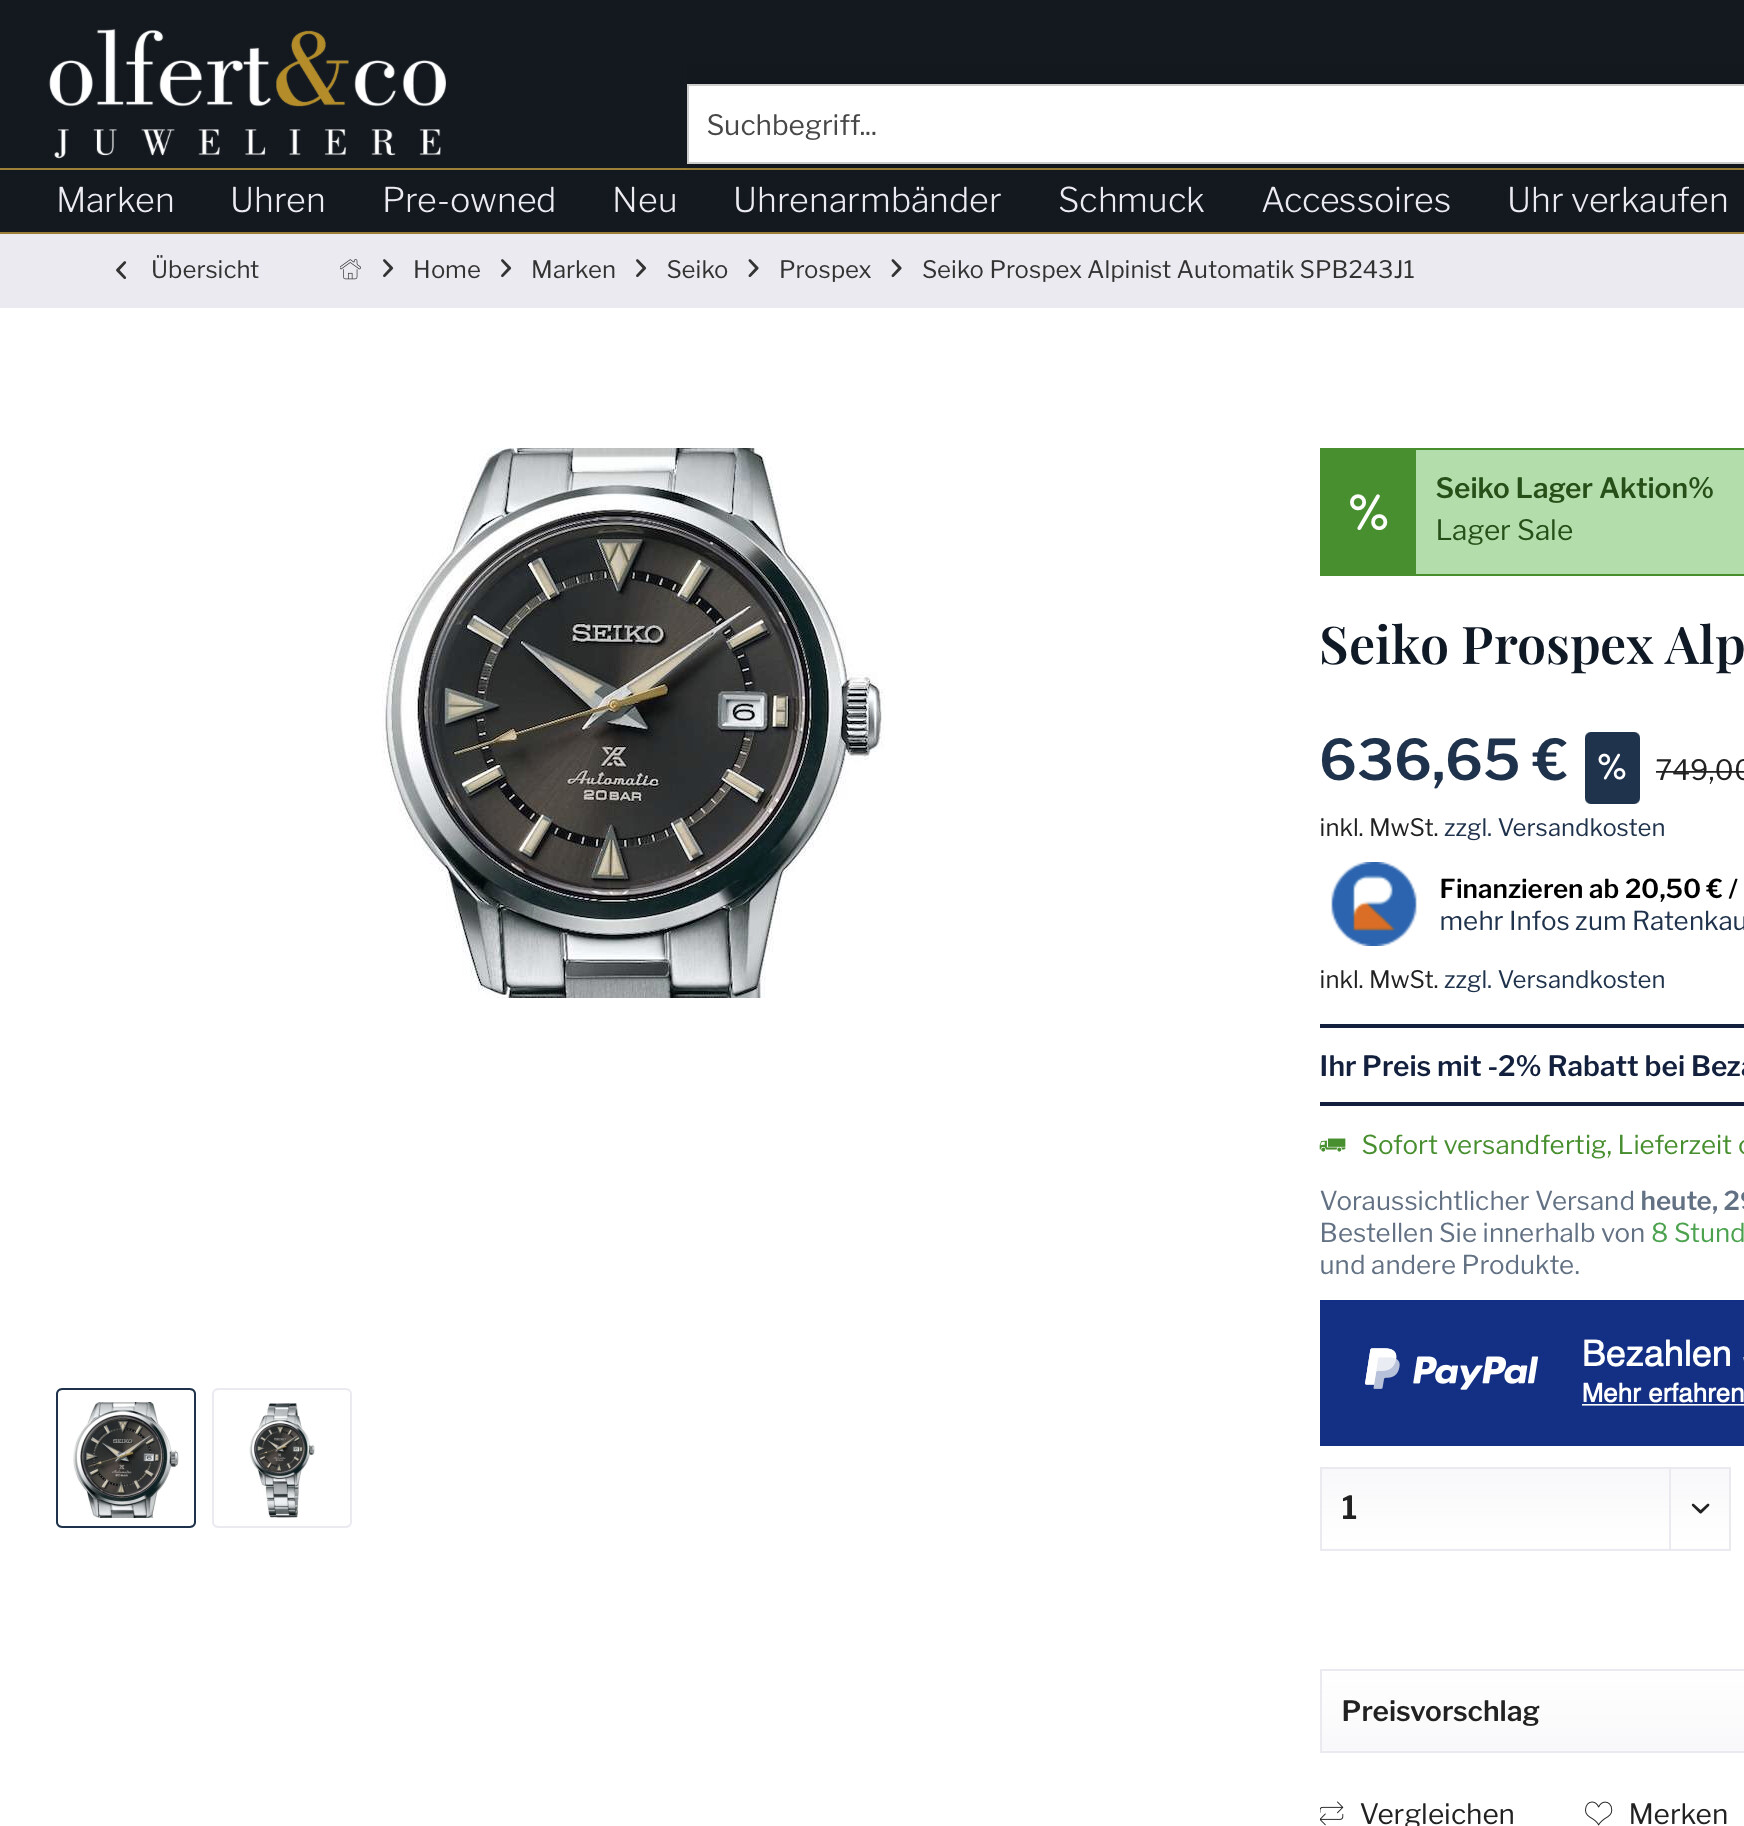Viewport: 1744px width, 1826px height.
Task: Click the Ratenkauf financing logo icon
Action: (1374, 904)
